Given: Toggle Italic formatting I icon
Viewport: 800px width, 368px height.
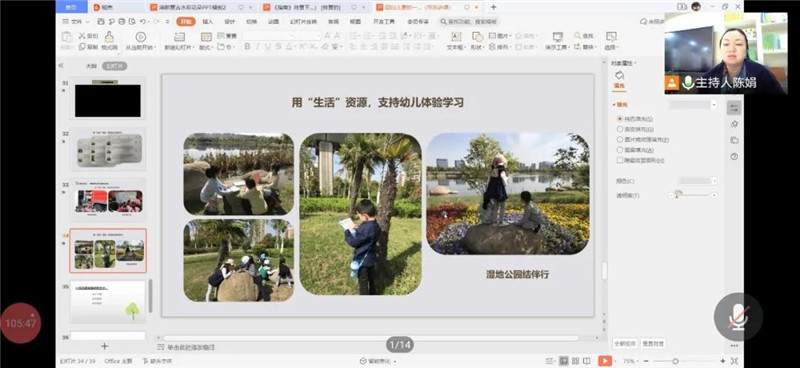Looking at the screenshot, I should (x=258, y=46).
